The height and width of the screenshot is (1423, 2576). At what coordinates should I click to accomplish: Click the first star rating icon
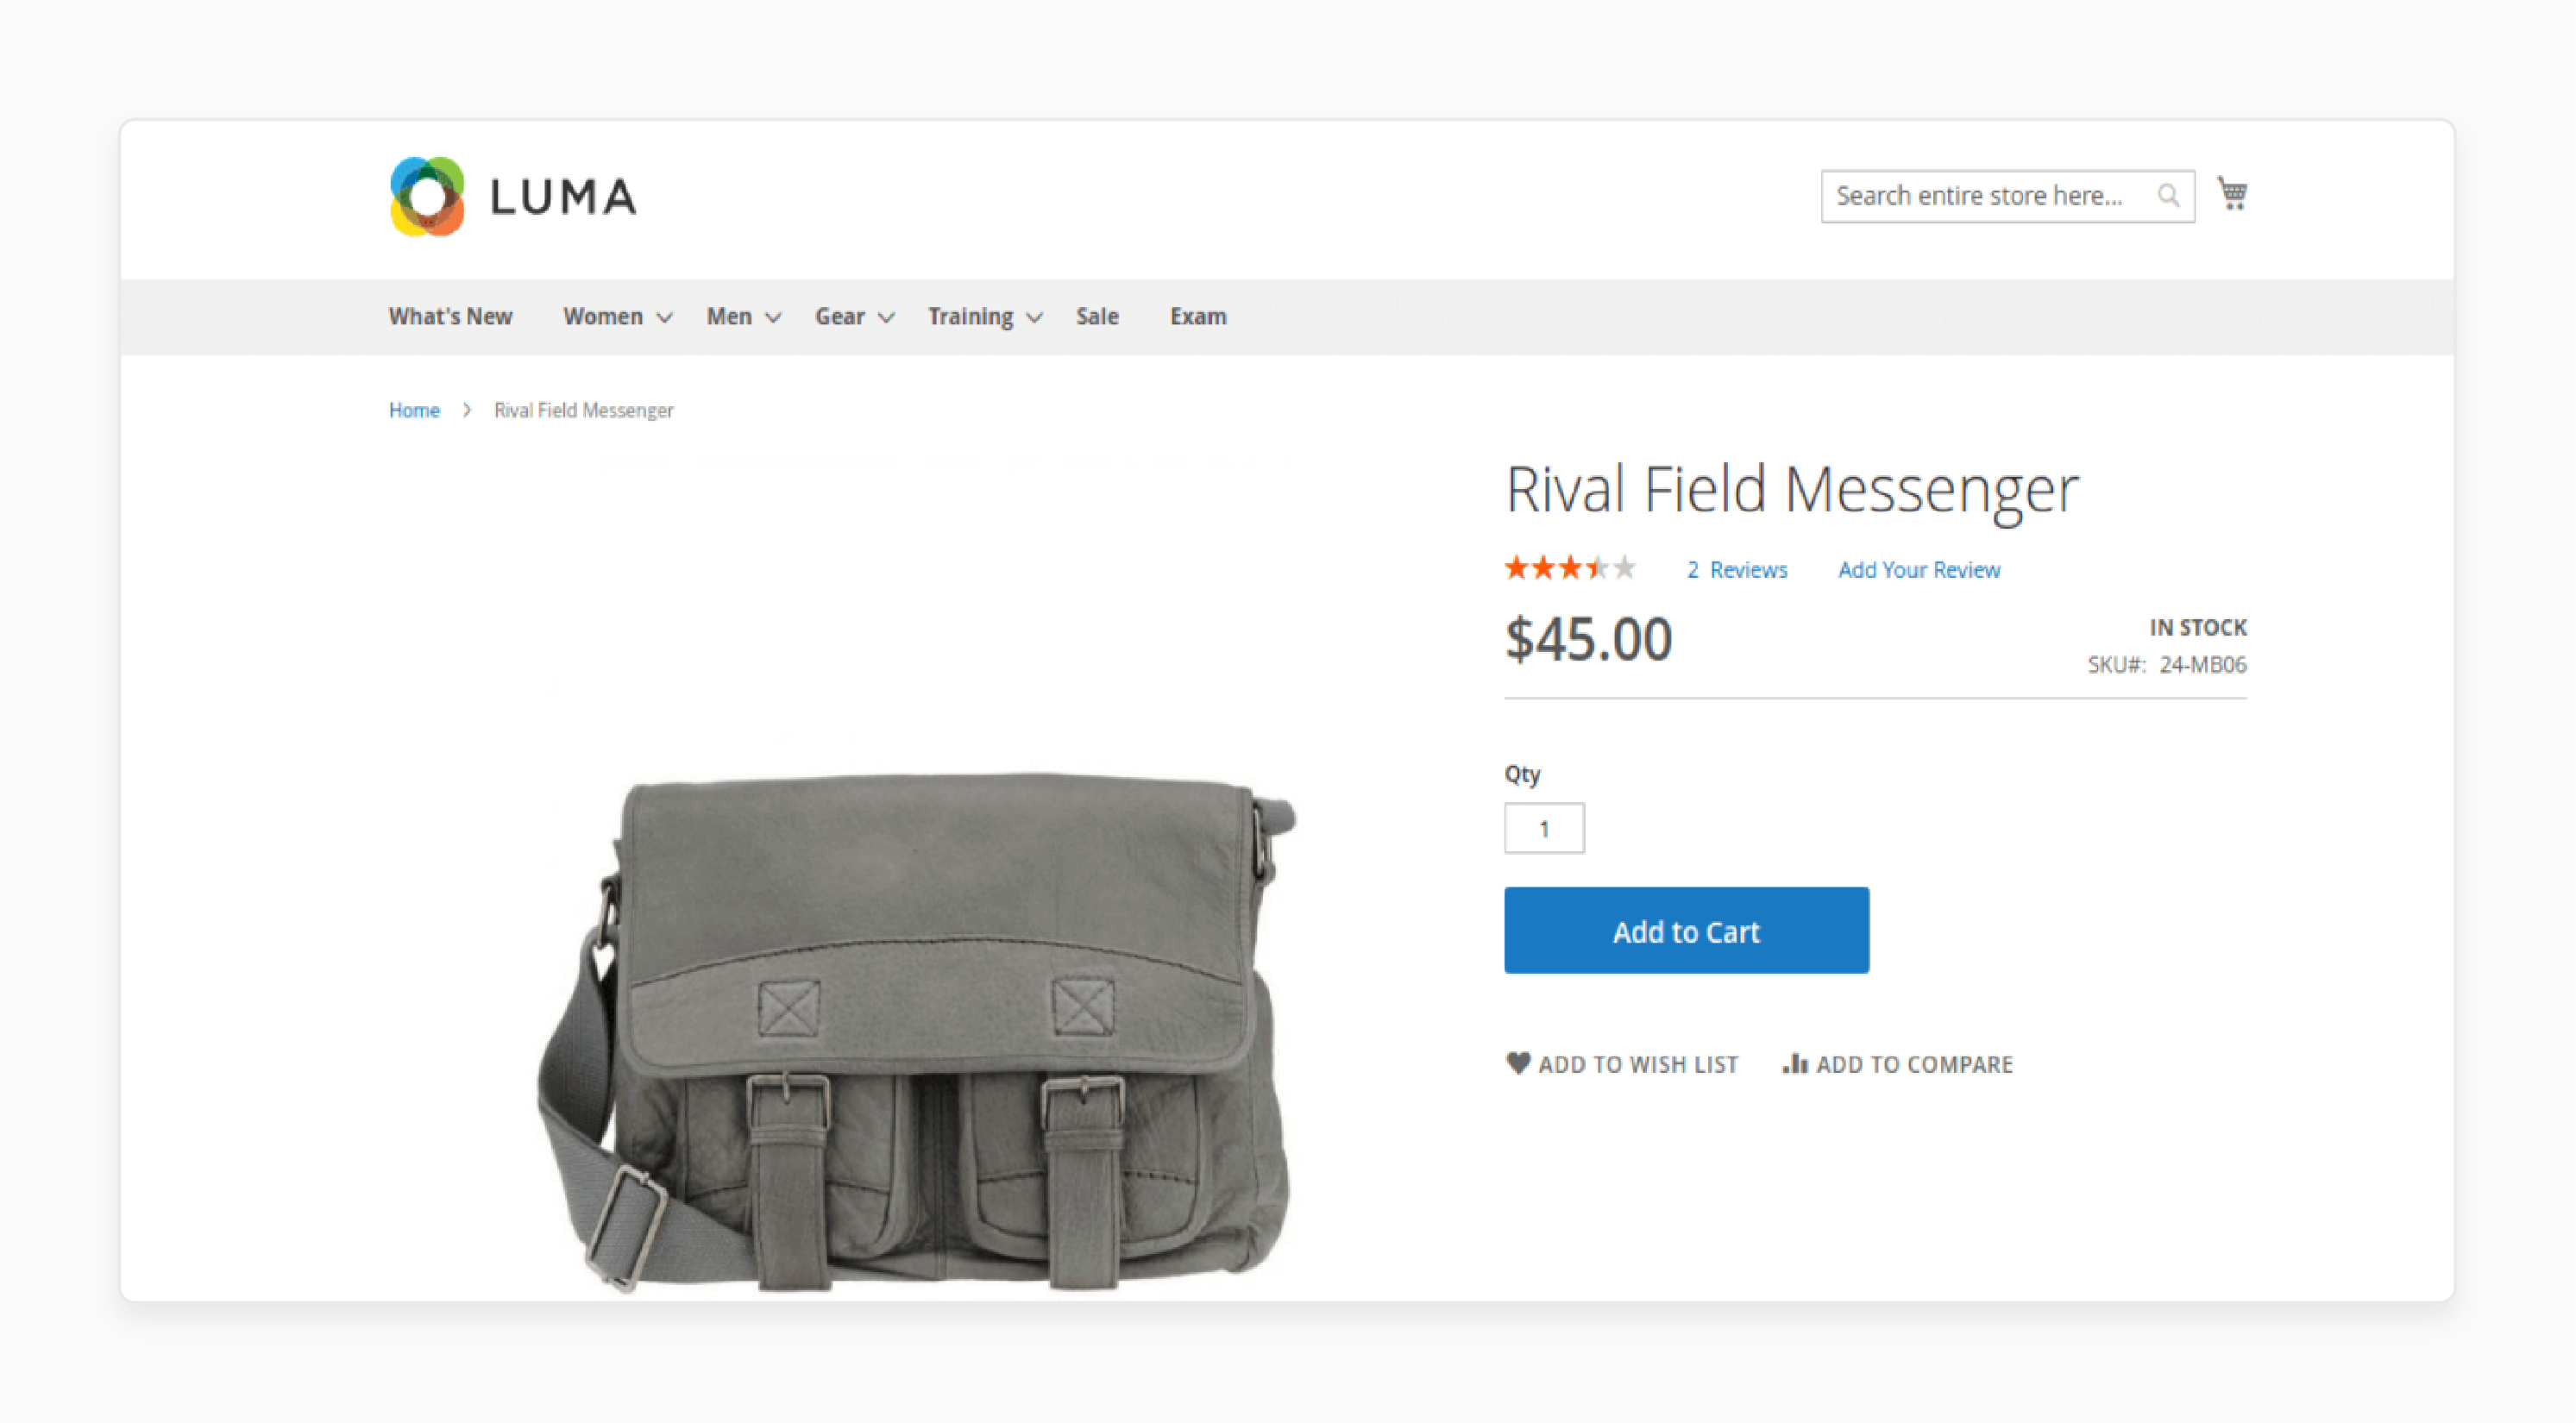tap(1516, 569)
